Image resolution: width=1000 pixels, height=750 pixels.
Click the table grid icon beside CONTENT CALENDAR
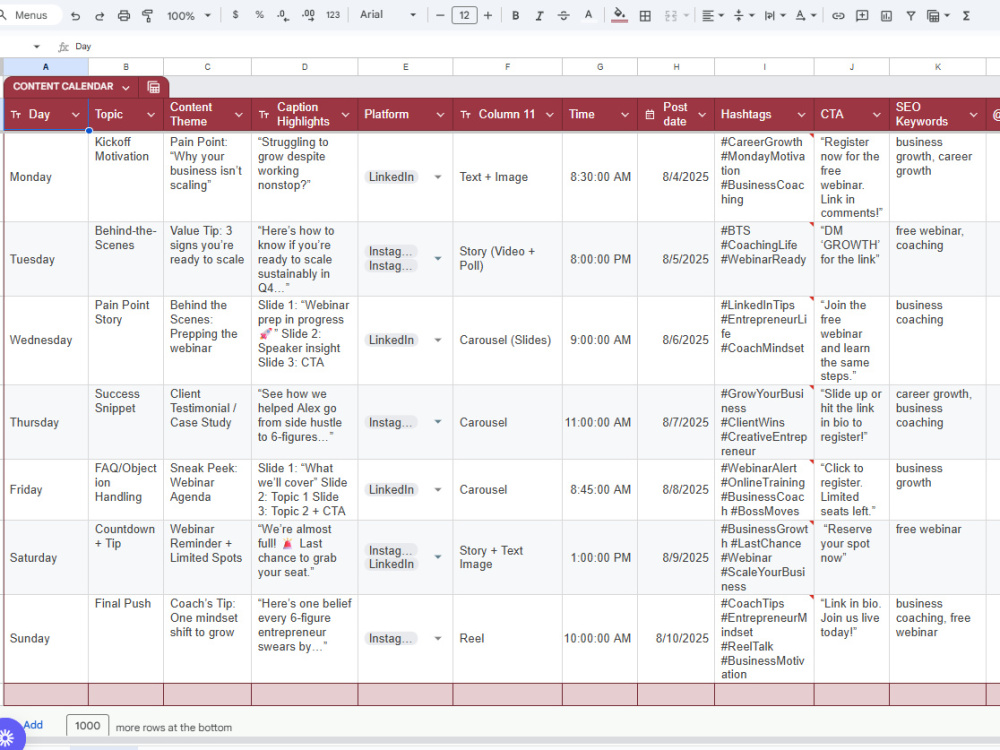tap(153, 87)
